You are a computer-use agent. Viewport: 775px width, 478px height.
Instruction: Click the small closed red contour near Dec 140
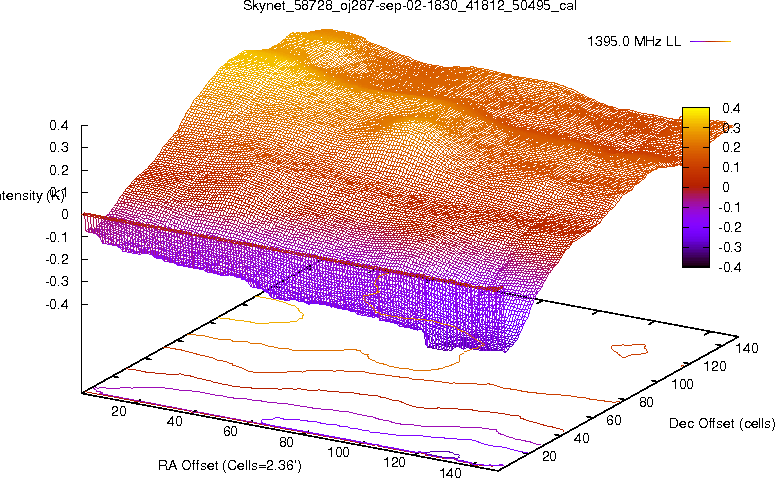click(629, 350)
